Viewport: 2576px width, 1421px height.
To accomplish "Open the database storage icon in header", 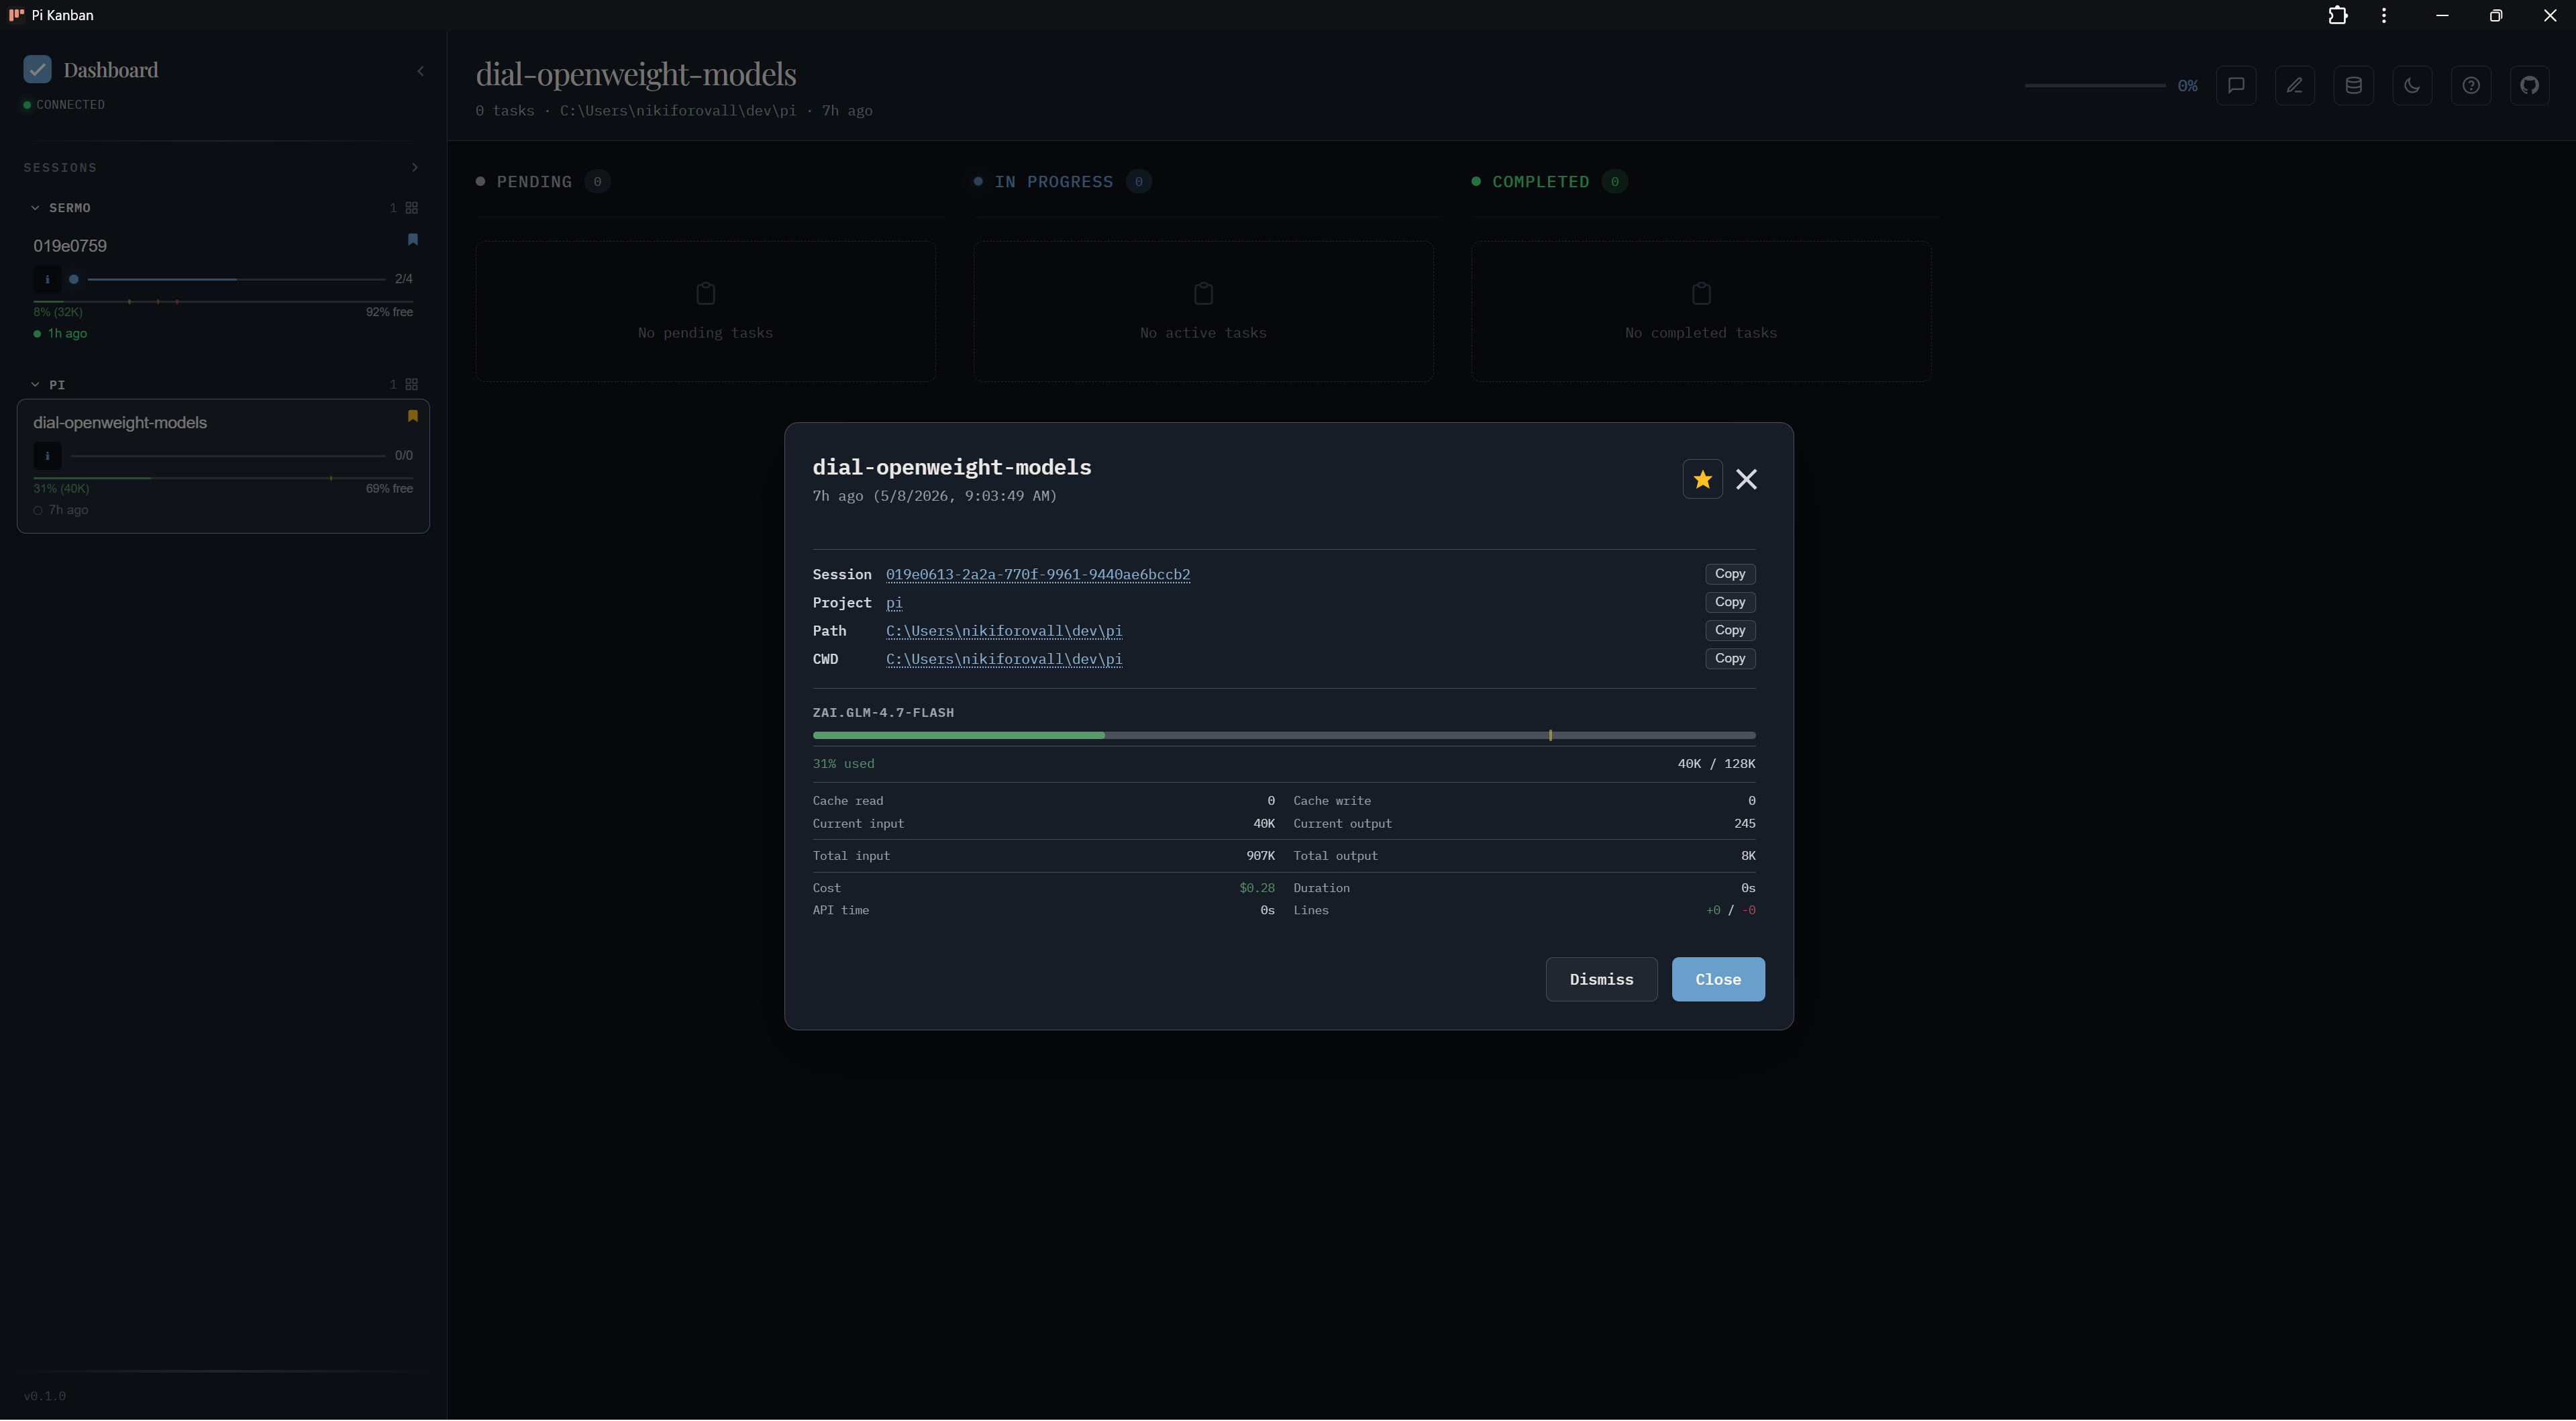I will [x=2353, y=85].
